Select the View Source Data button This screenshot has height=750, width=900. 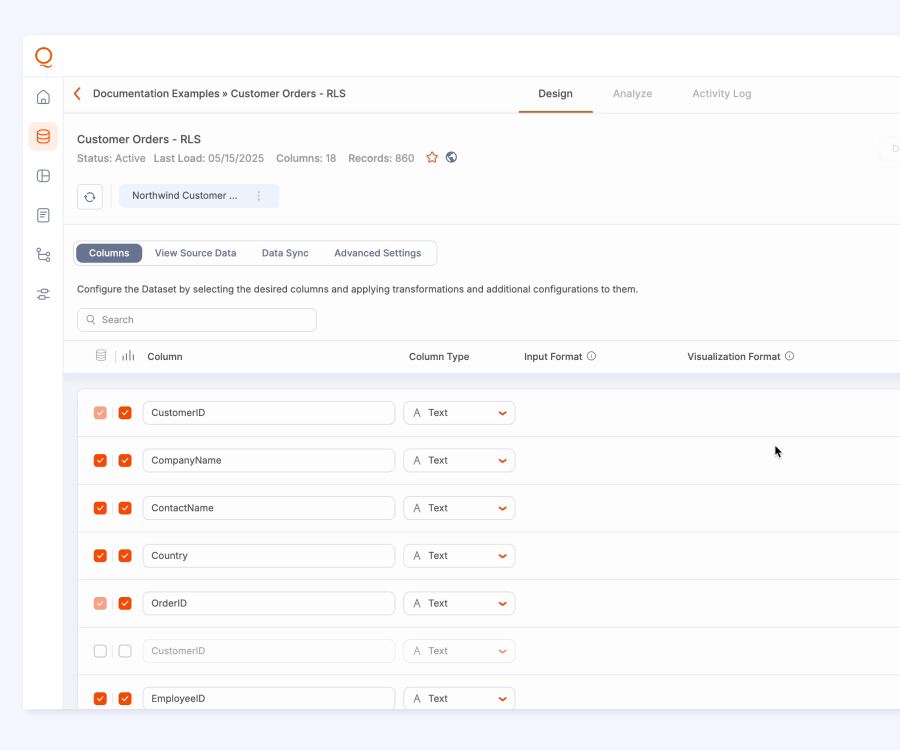tap(195, 253)
